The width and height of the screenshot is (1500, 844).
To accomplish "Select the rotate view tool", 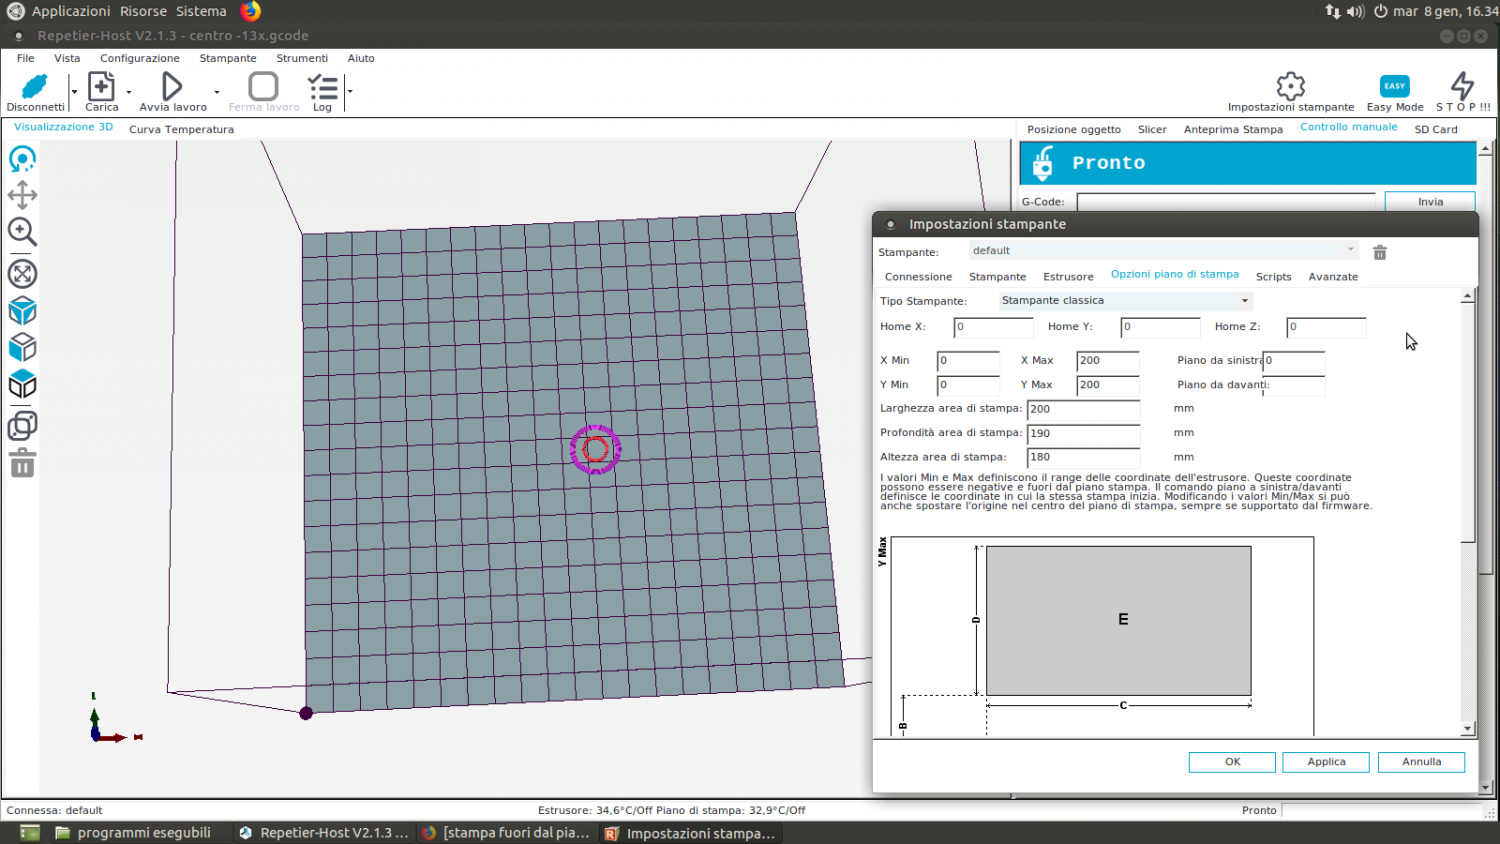I will click(22, 159).
